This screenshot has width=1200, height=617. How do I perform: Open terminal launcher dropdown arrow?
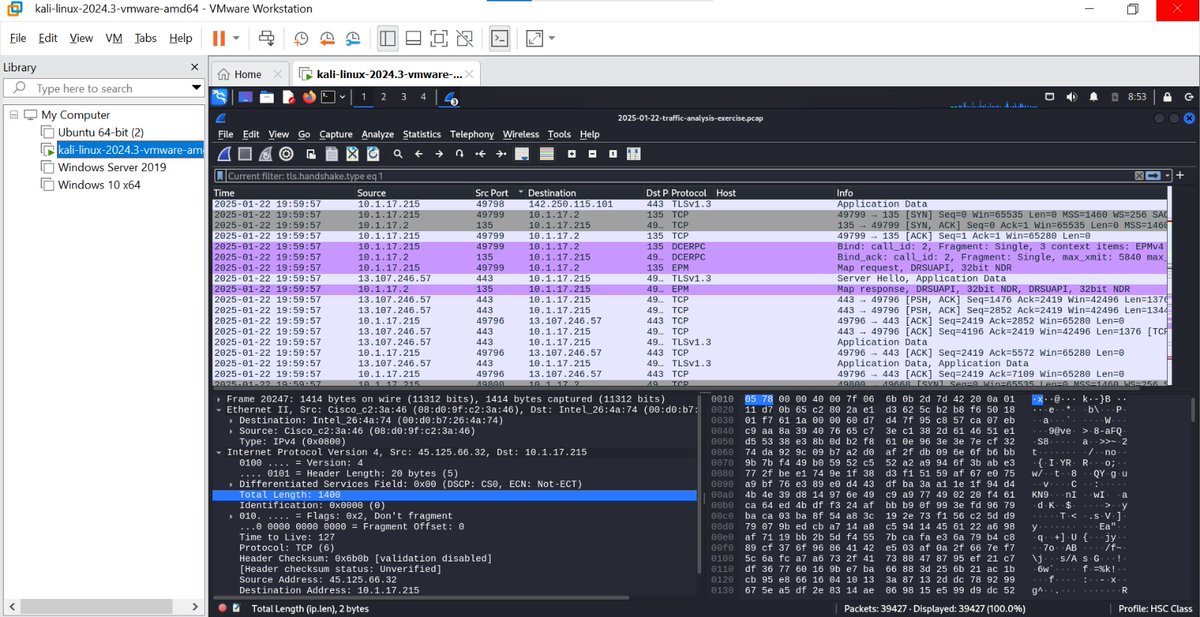click(x=342, y=97)
